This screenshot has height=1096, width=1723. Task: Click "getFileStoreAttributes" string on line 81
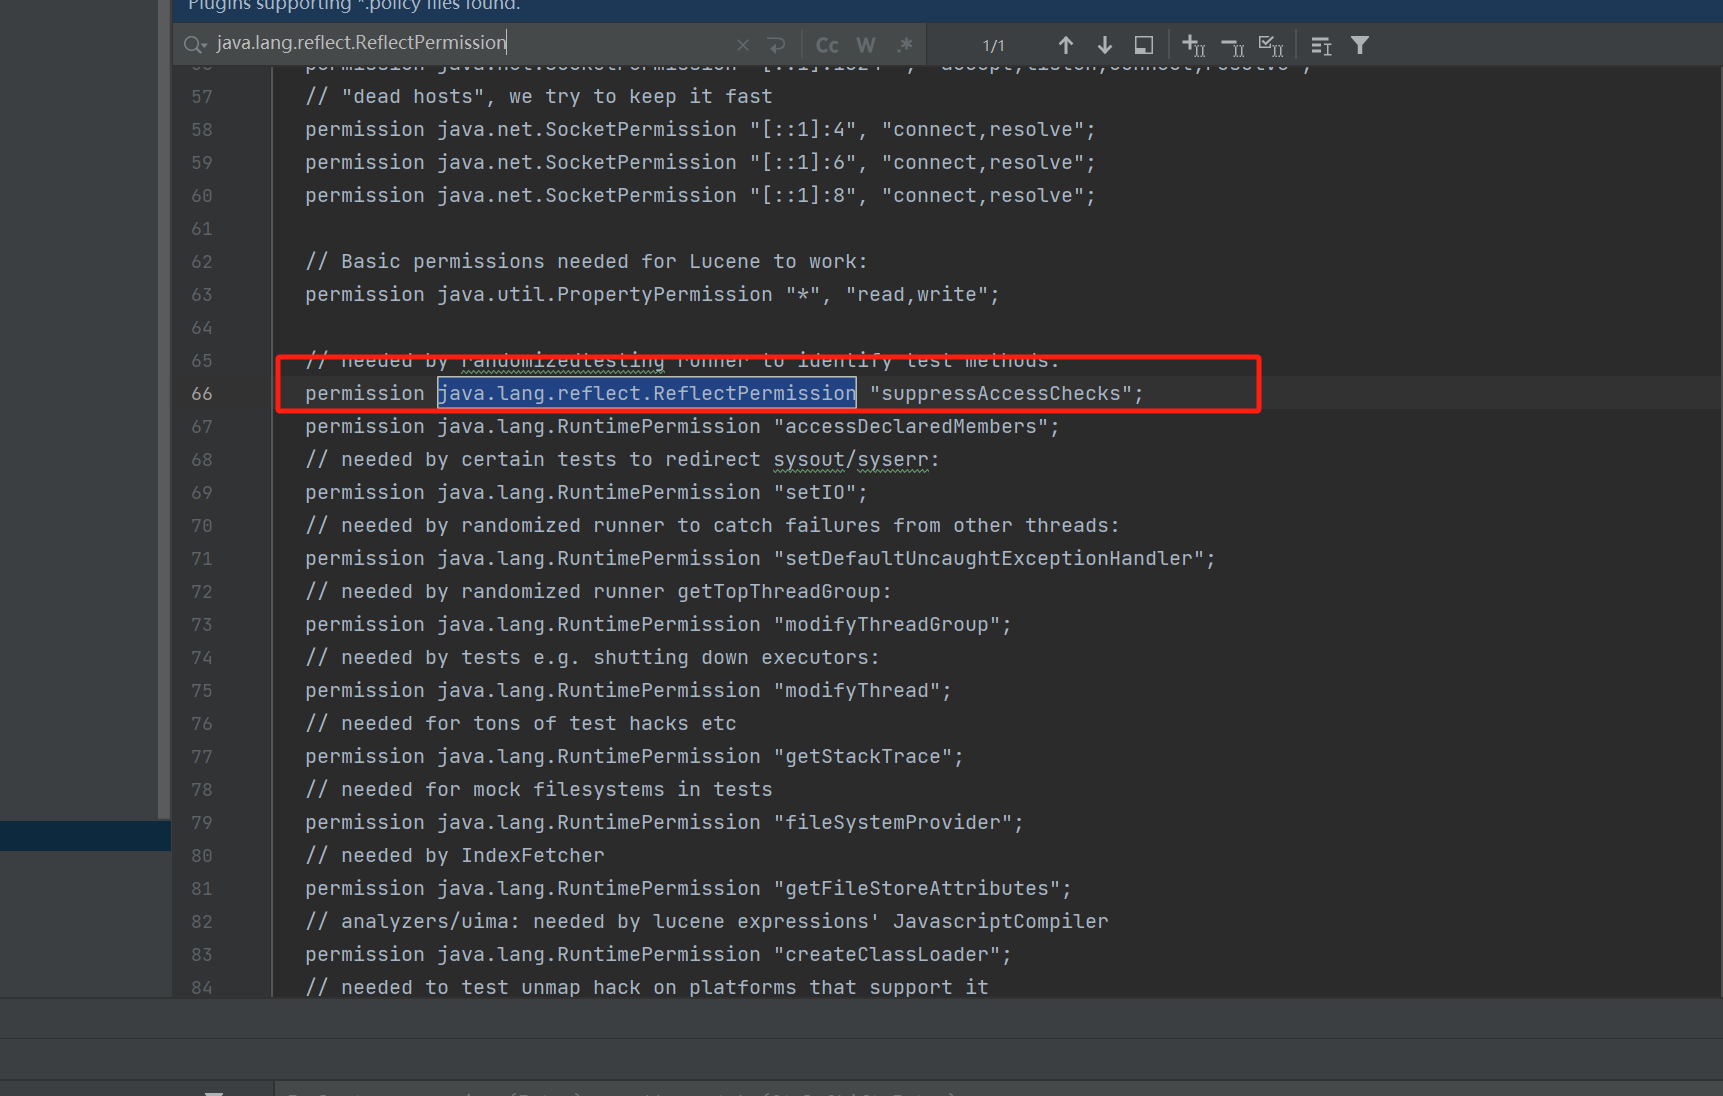(x=917, y=889)
